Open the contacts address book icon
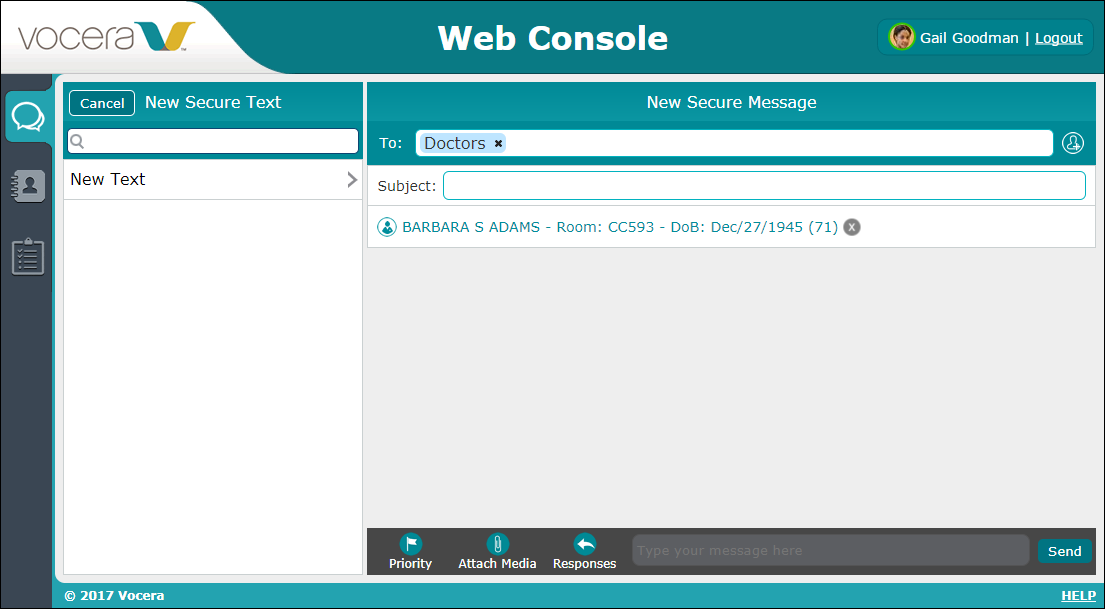This screenshot has height=609, width=1105. 28,186
